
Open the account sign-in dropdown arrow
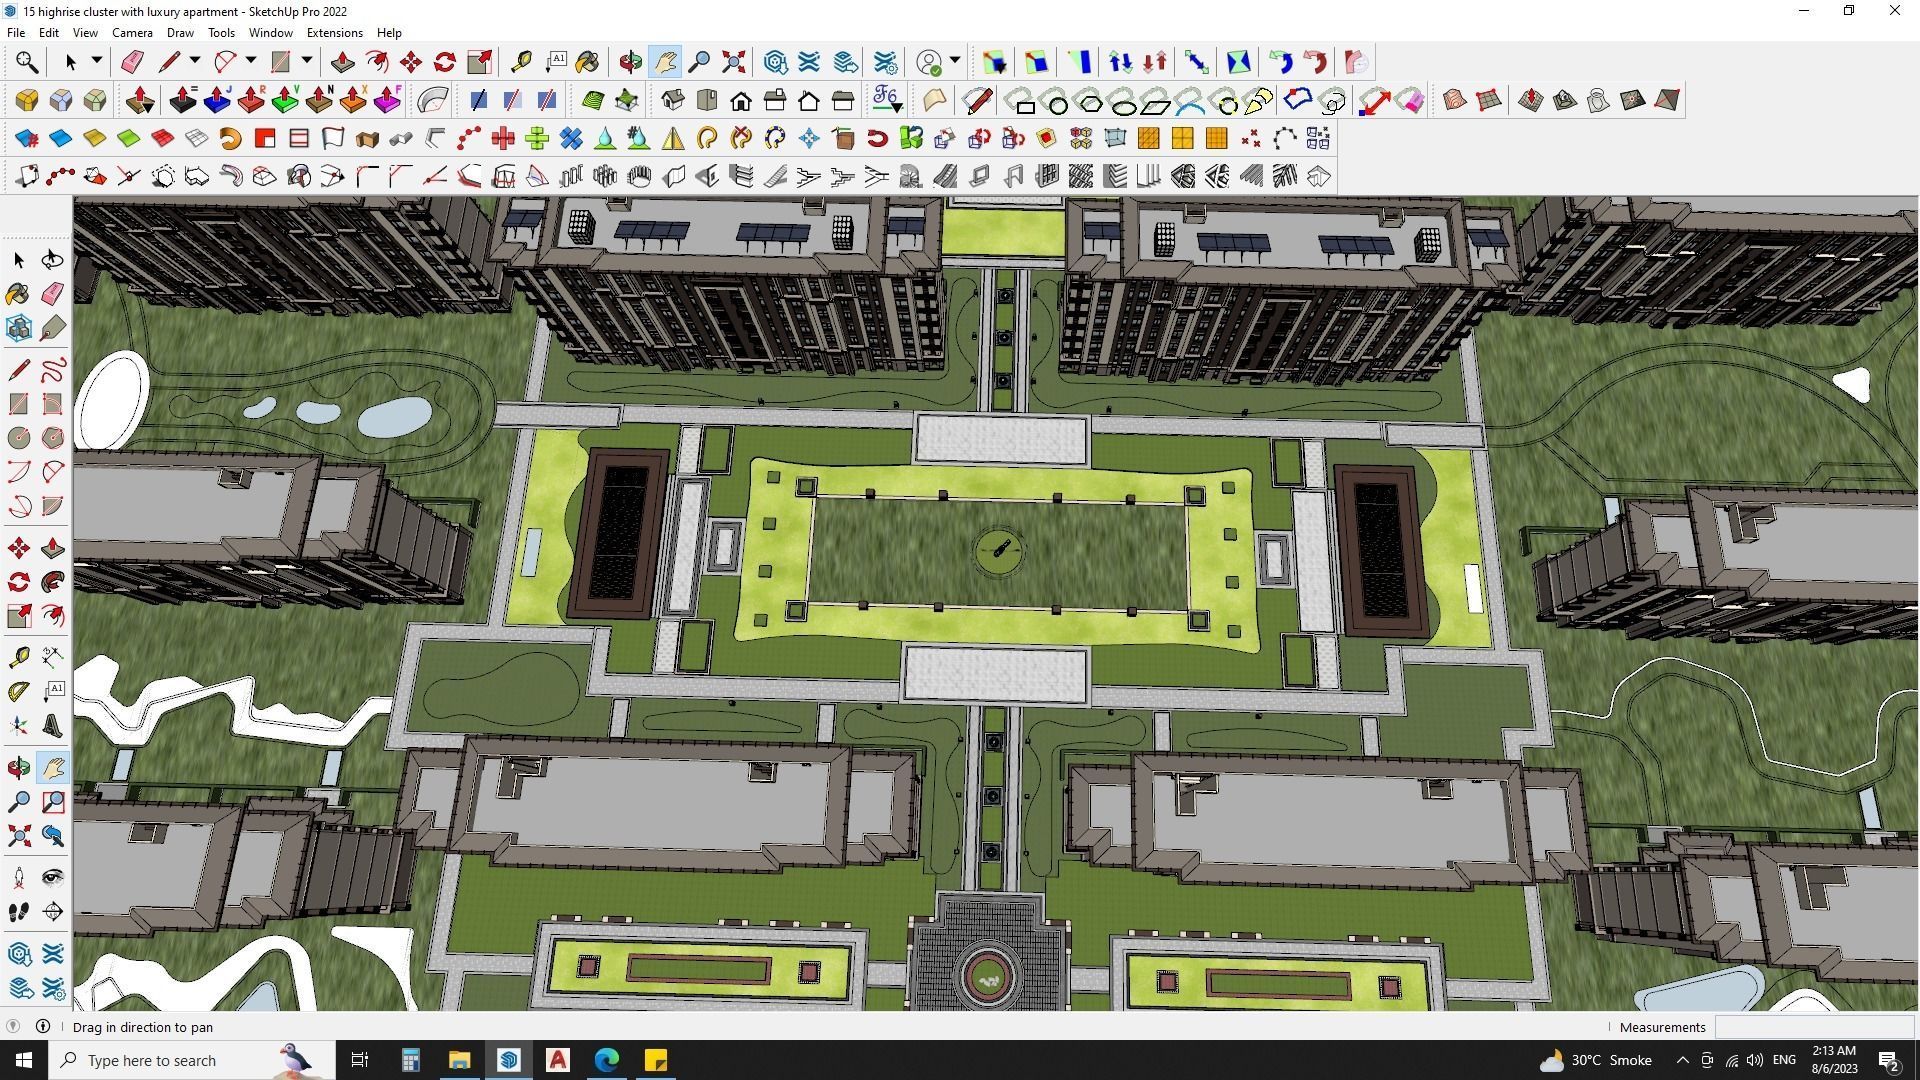point(955,62)
